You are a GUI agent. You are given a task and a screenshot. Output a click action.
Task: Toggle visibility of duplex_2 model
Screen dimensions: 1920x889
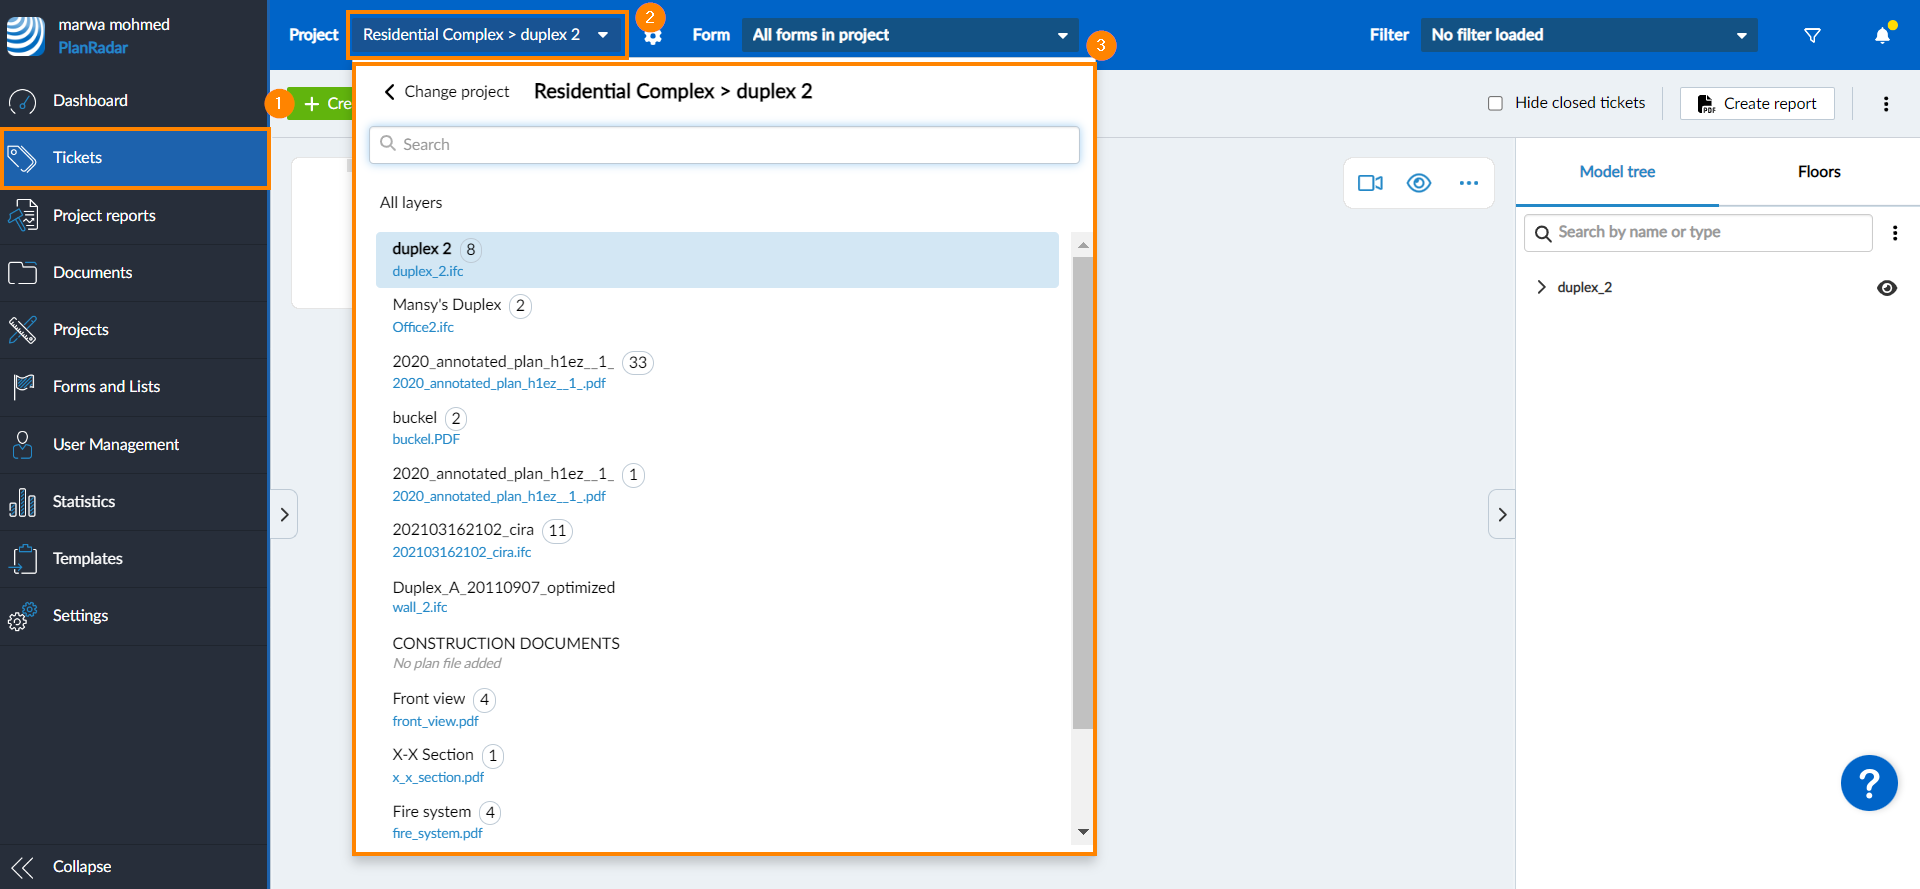[1886, 288]
